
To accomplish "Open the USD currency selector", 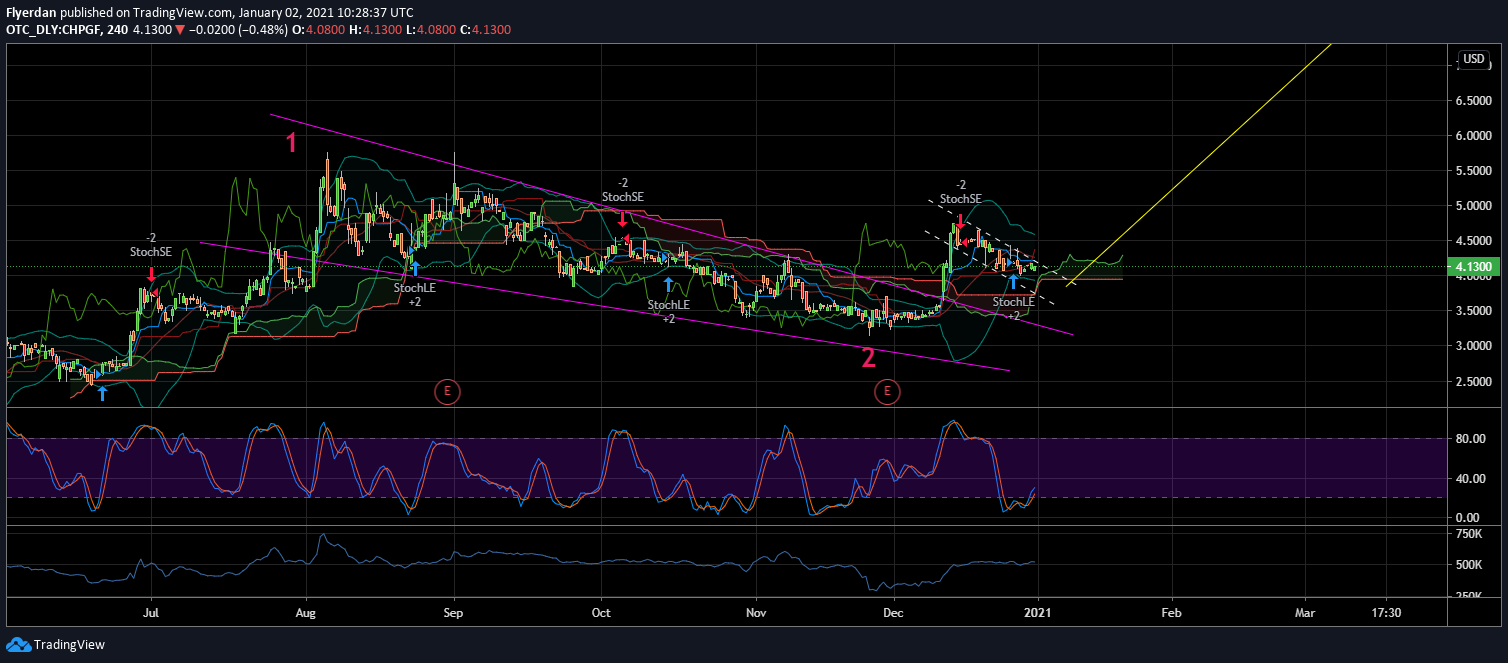I will 1474,59.
